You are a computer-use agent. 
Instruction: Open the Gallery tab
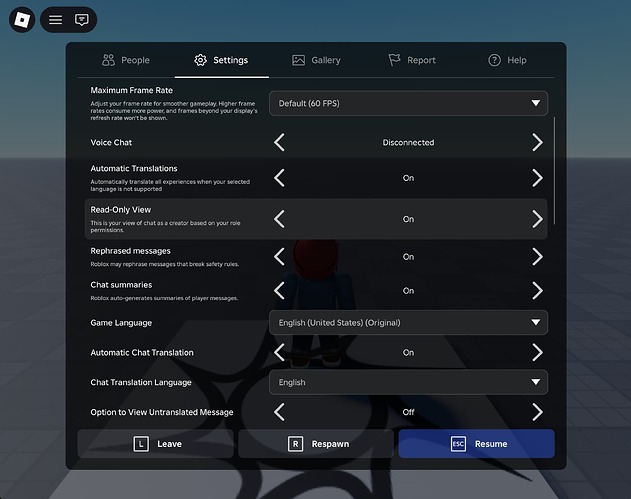316,60
